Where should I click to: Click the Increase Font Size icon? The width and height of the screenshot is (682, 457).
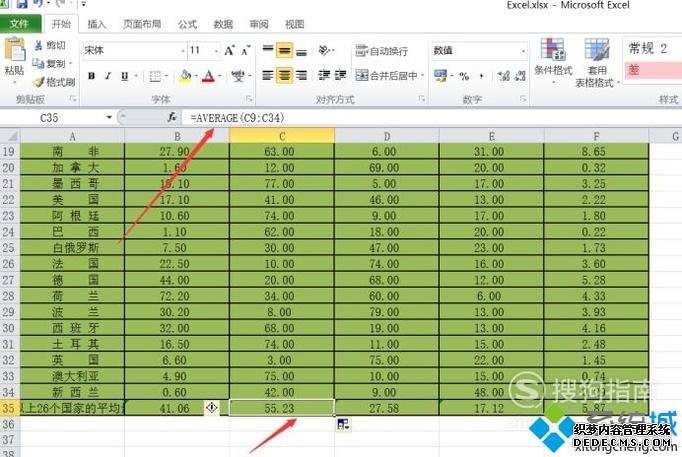[x=229, y=50]
